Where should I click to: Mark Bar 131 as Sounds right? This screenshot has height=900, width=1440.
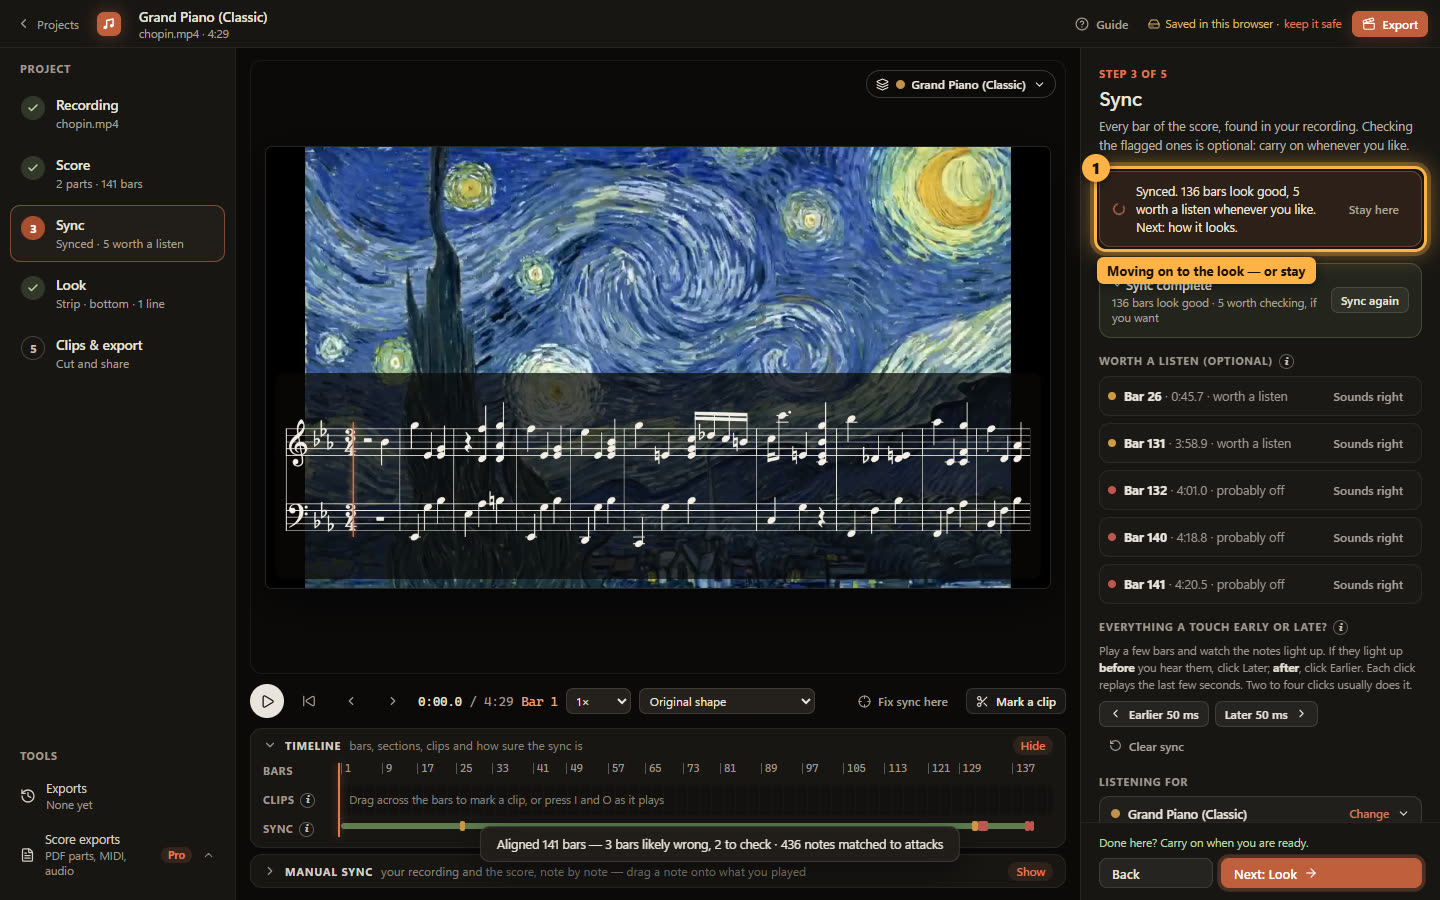(x=1368, y=444)
